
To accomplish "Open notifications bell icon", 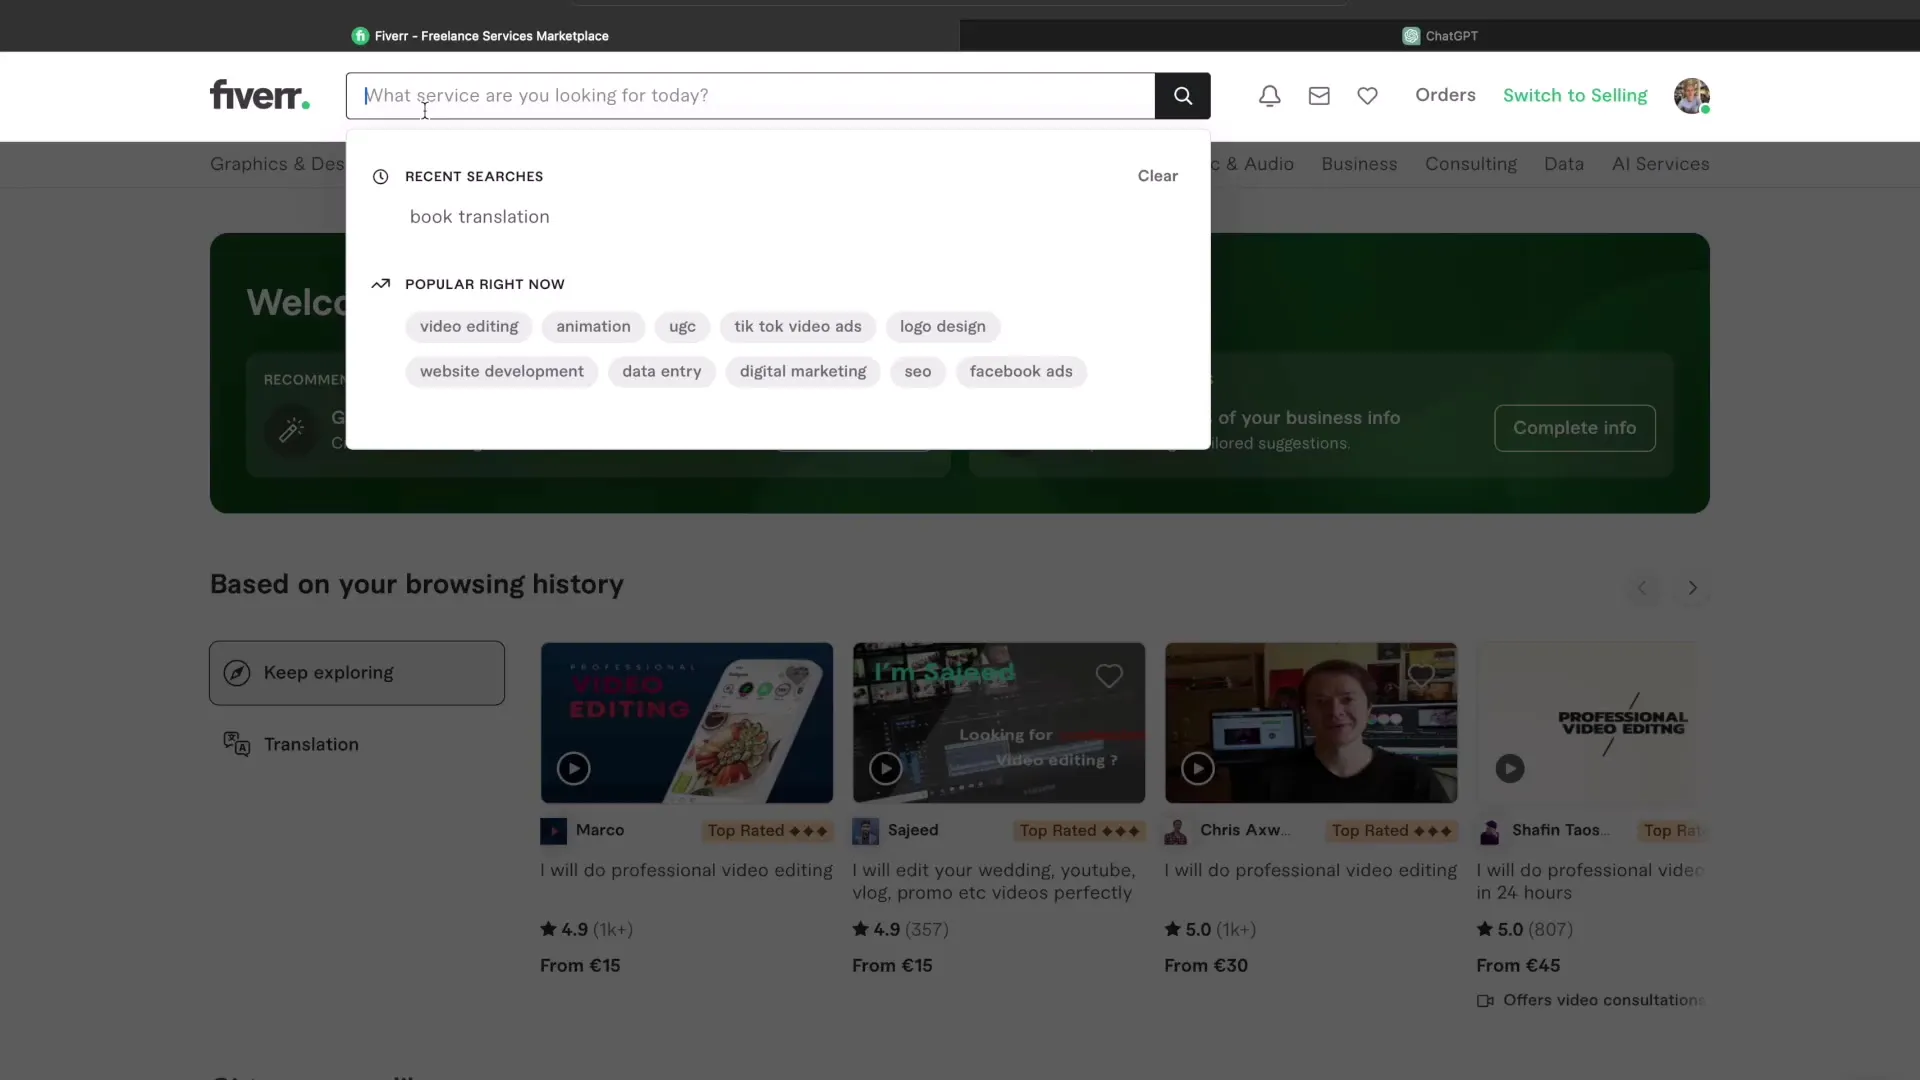I will click(1269, 96).
